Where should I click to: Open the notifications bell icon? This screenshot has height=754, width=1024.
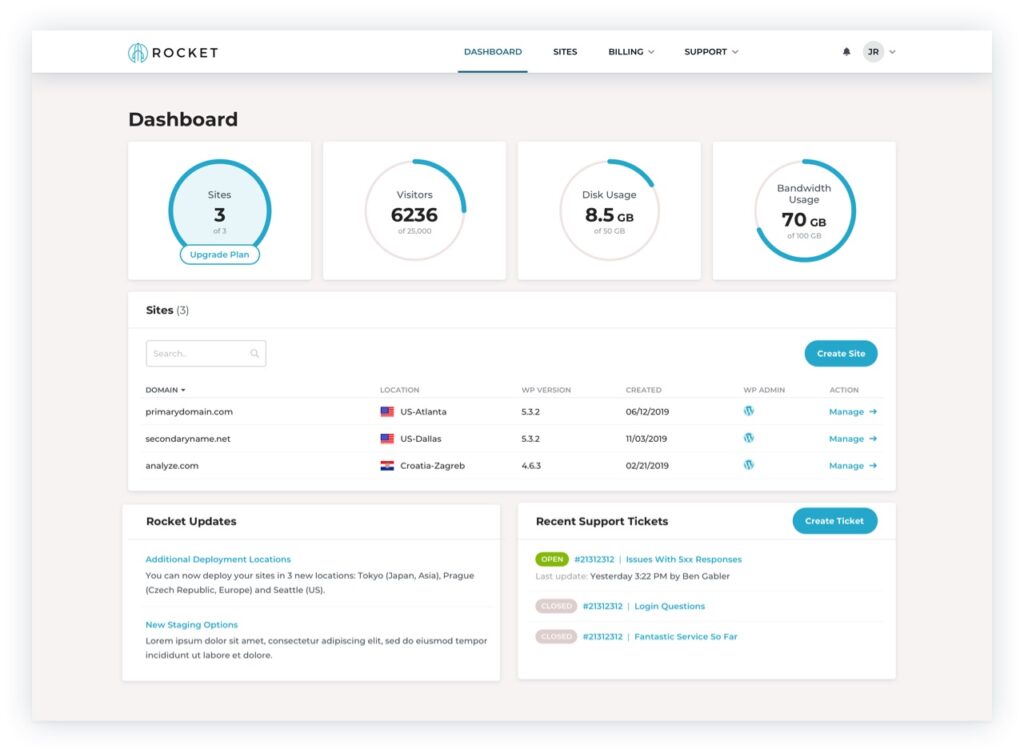[846, 51]
